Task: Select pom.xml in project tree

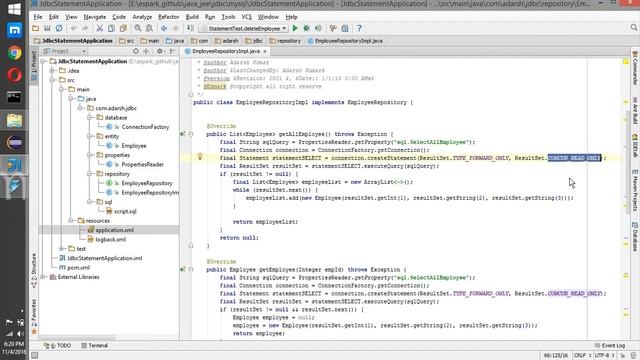Action: click(78, 268)
